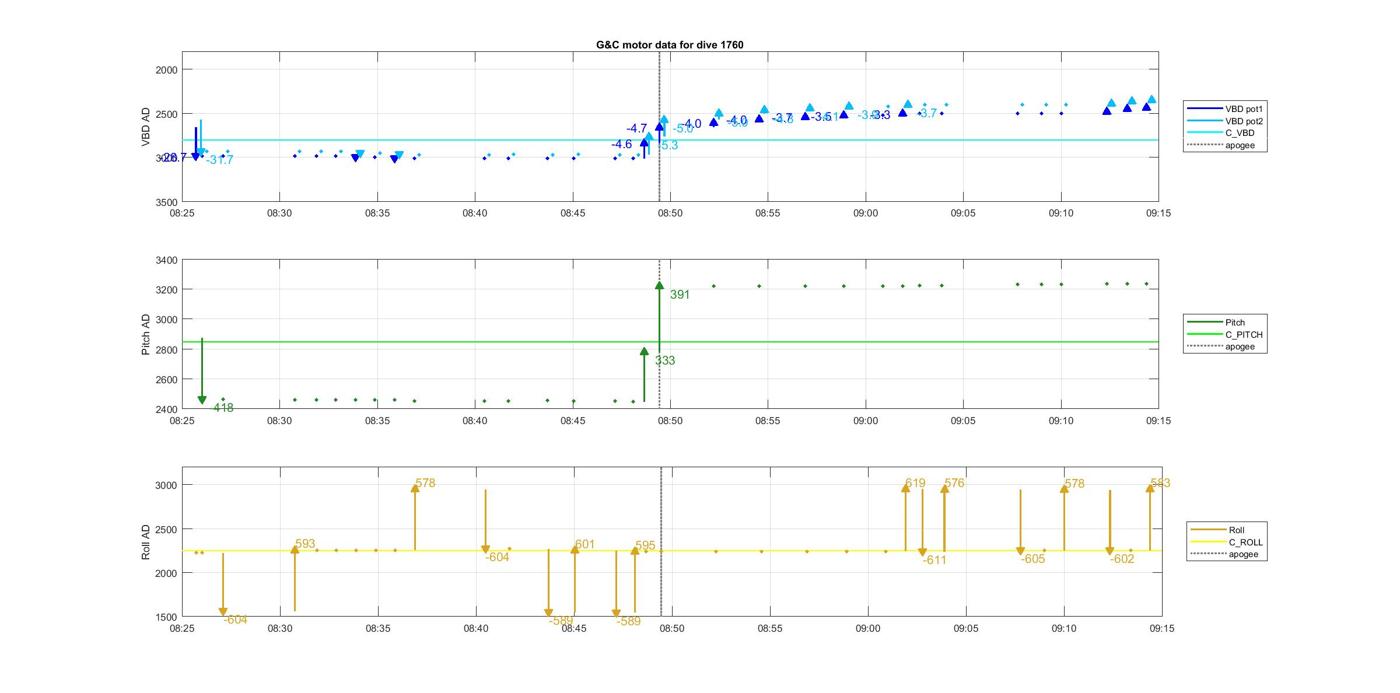Image resolution: width=1400 pixels, height=693 pixels.
Task: Click the tall green pitch arrow labeled 391
Action: pos(659,315)
